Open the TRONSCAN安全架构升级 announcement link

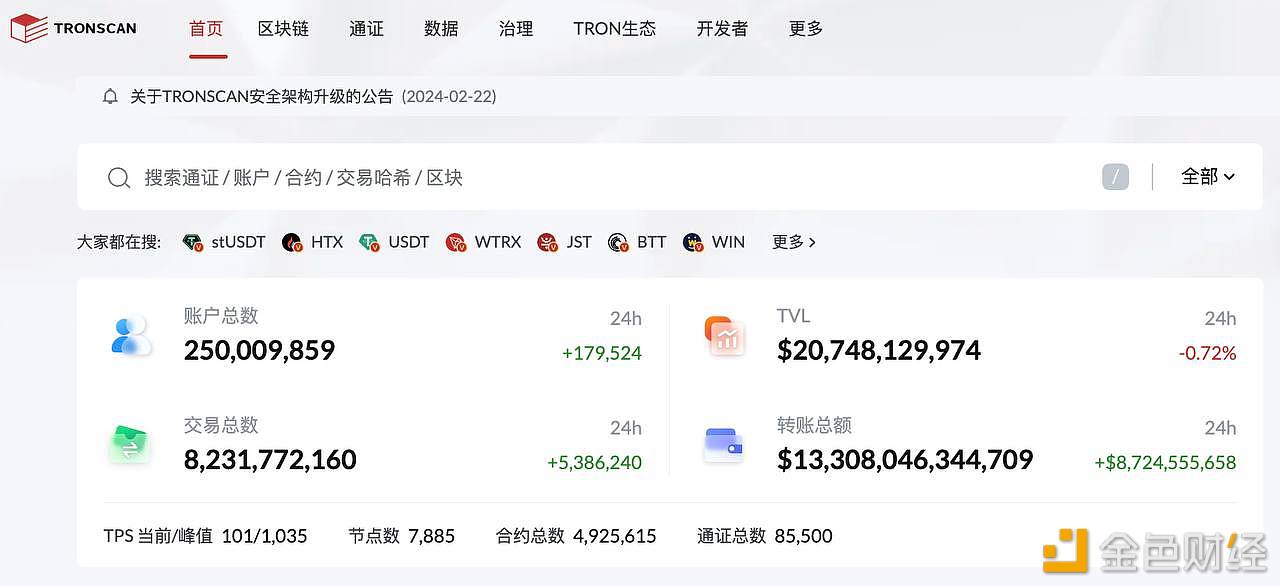point(262,97)
